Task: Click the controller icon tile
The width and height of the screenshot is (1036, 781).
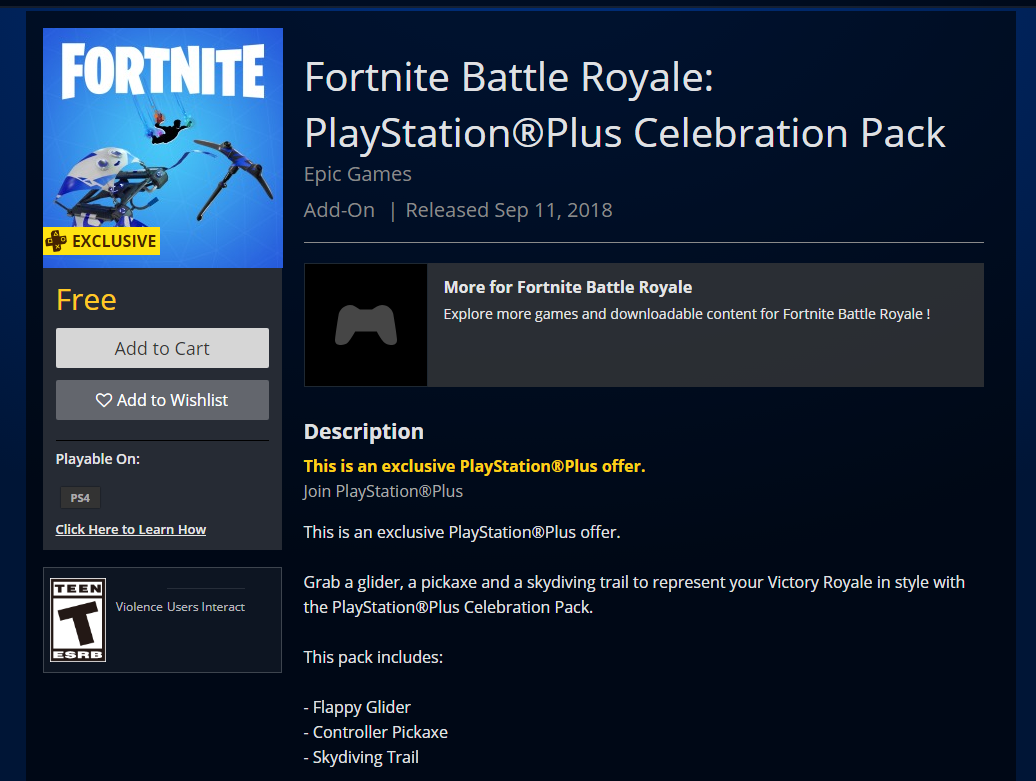Action: (x=366, y=325)
